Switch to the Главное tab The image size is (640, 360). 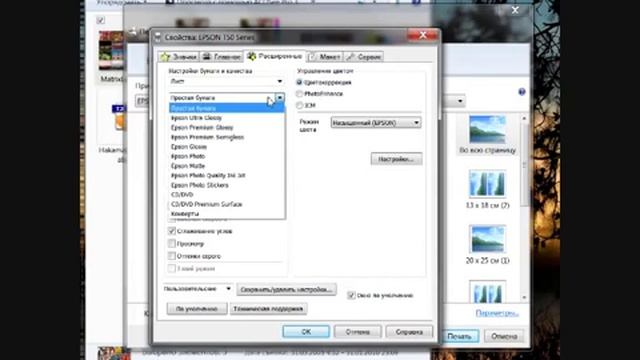(222, 57)
